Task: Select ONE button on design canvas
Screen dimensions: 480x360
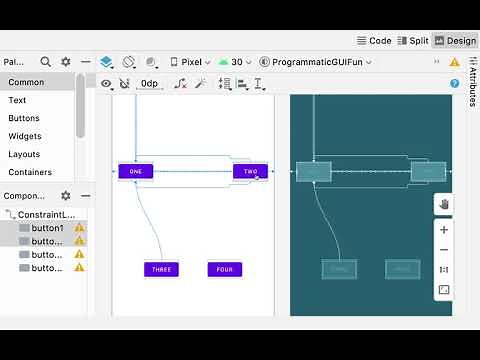Action: (x=136, y=171)
